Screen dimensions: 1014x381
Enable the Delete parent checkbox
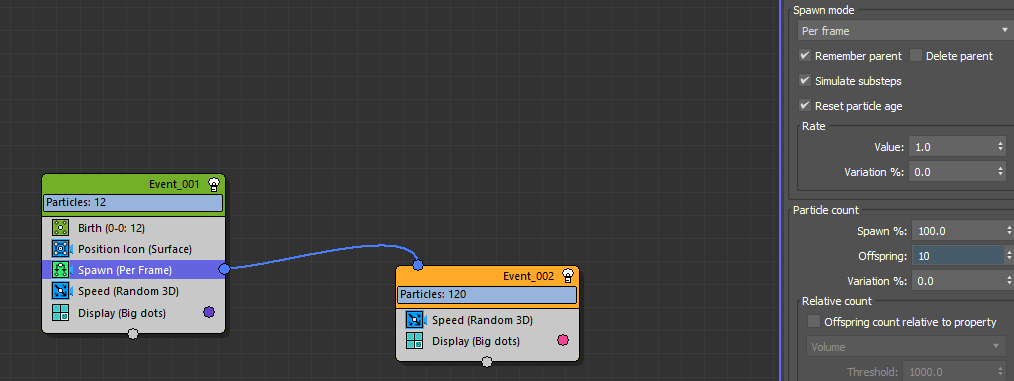coord(916,56)
